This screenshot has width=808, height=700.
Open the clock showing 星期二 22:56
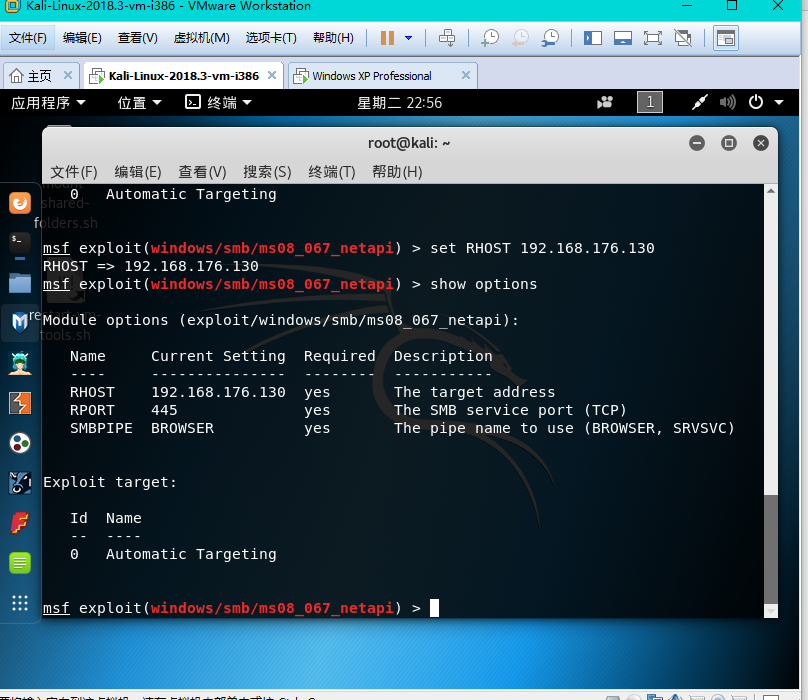pyautogui.click(x=400, y=103)
